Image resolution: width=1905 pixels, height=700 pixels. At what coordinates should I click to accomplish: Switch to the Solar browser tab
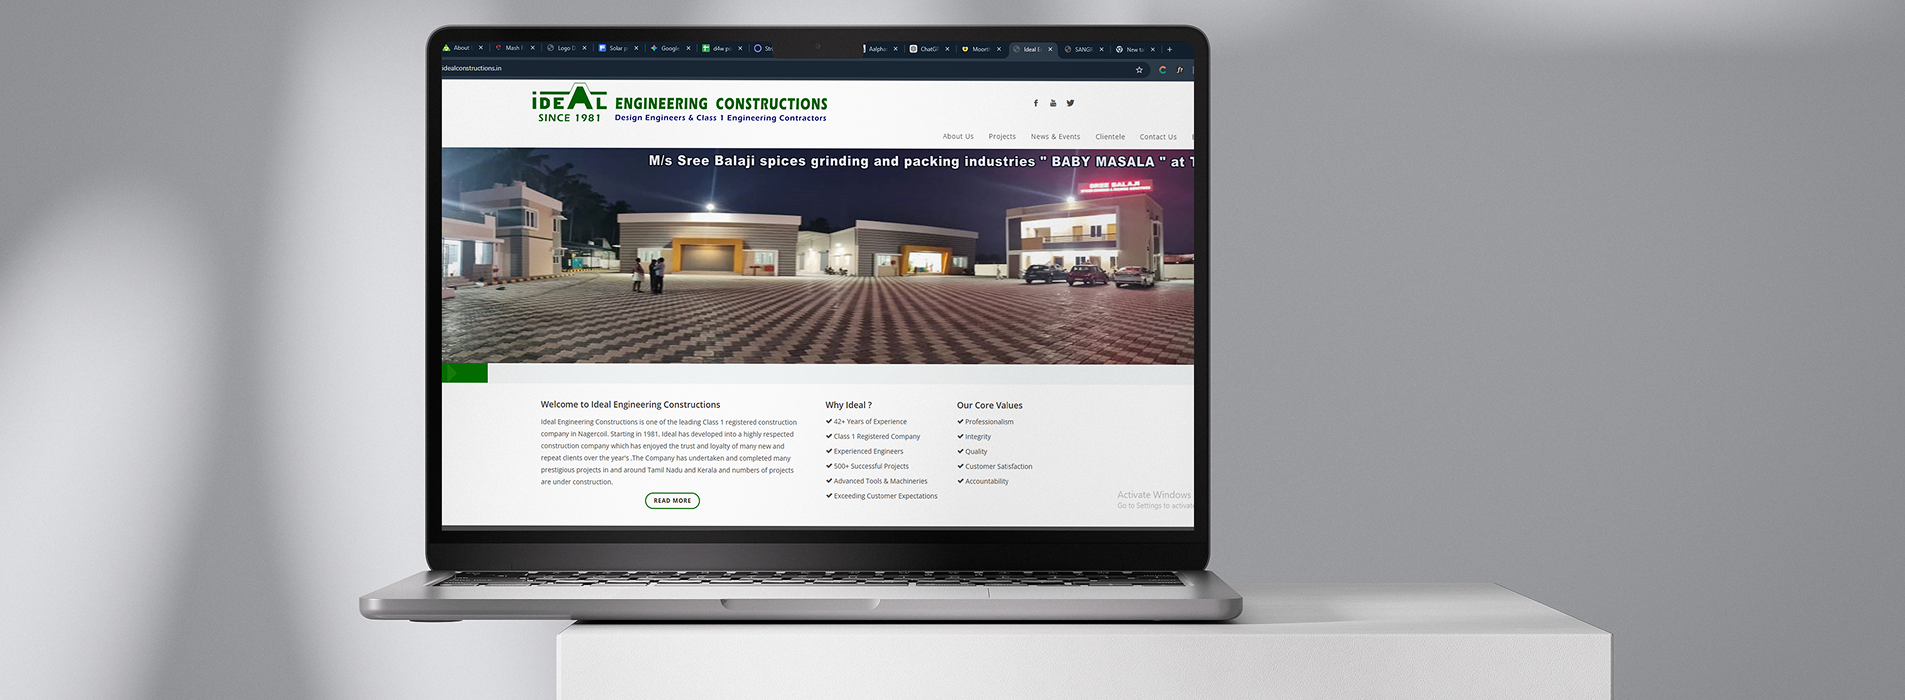coord(615,48)
